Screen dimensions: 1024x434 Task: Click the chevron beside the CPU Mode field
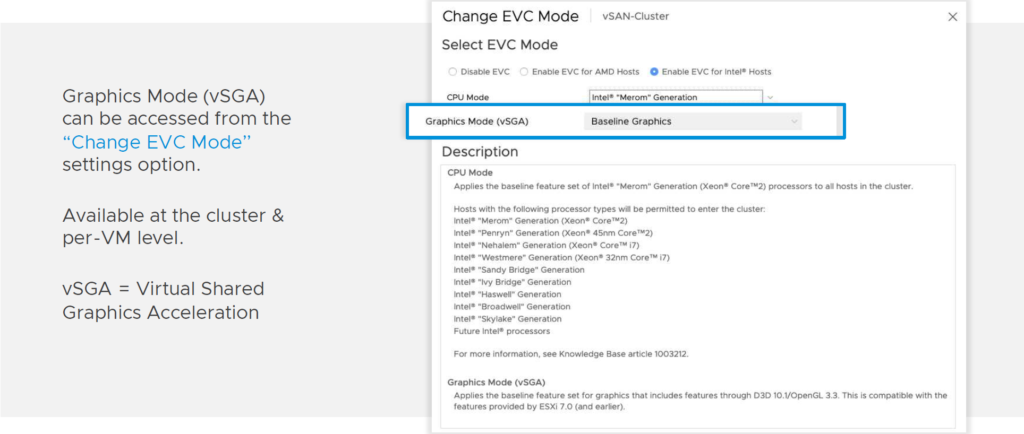(x=770, y=97)
